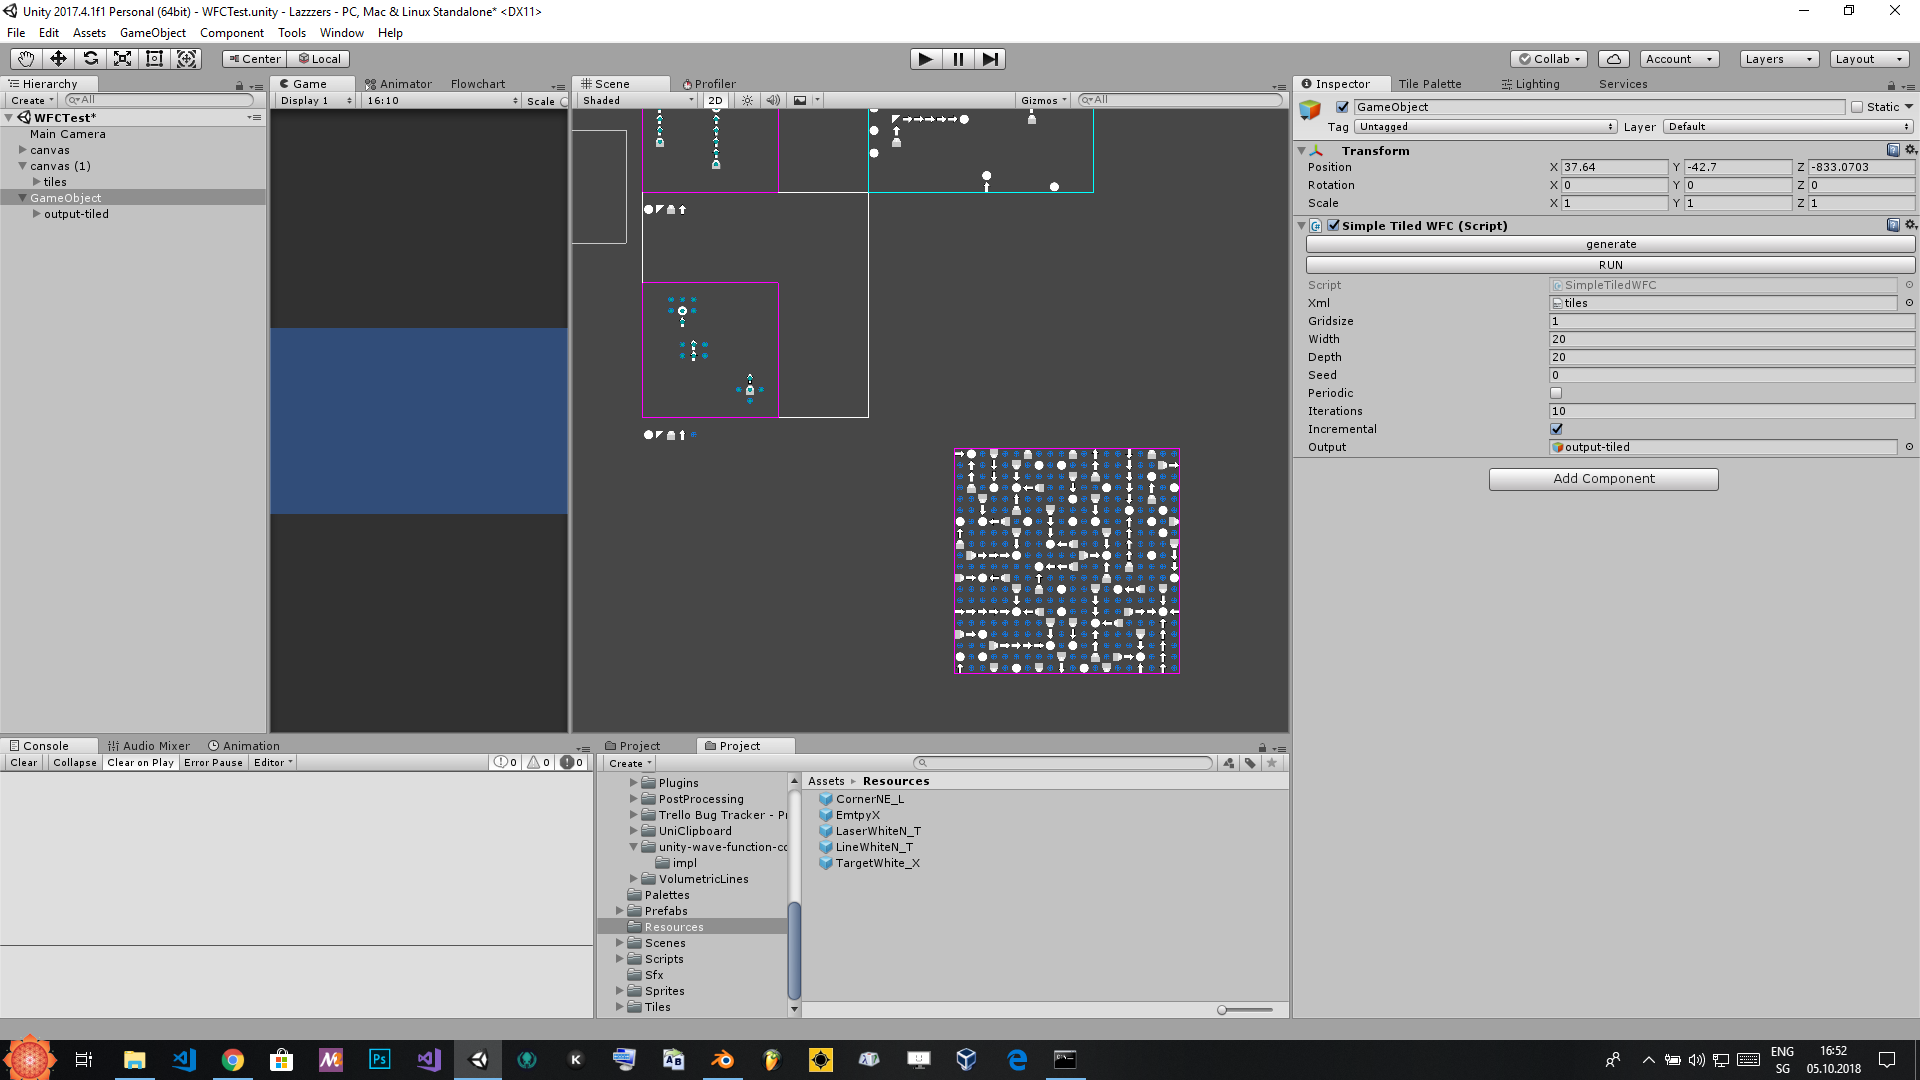Toggle Clear on Play in console
1920x1080 pixels.
140,762
